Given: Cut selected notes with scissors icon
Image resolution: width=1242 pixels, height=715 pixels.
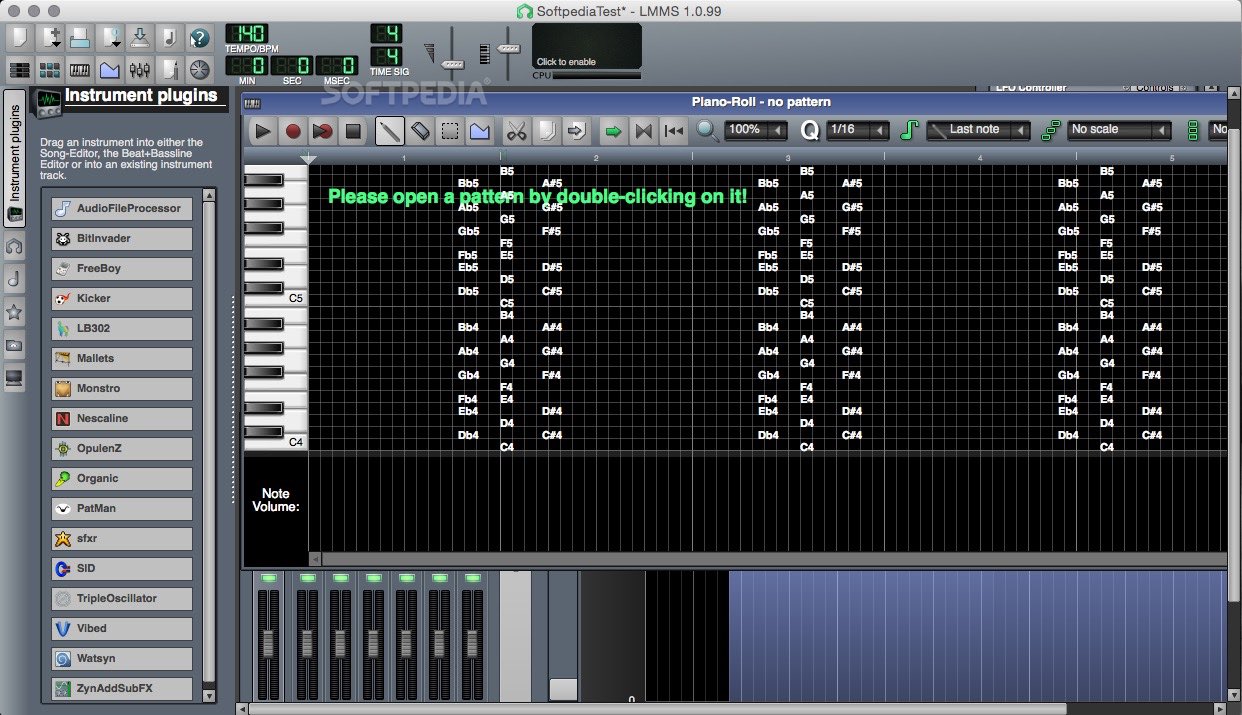Looking at the screenshot, I should [516, 130].
